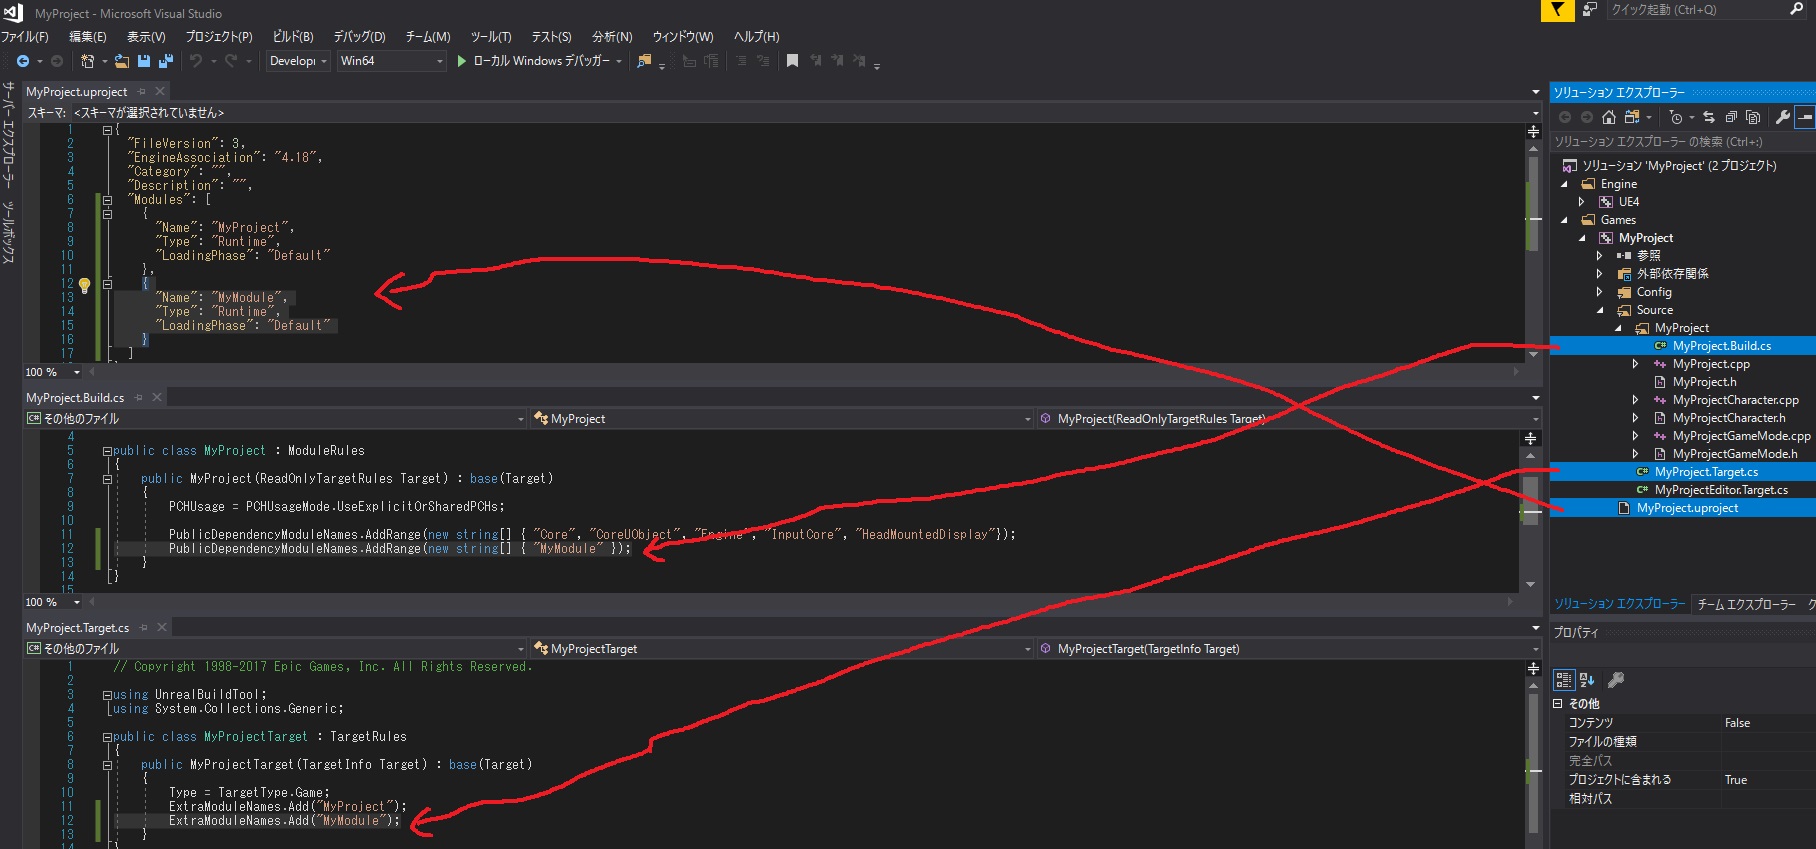Image resolution: width=1816 pixels, height=849 pixels.
Task: Toggle a bookmark with the toolbar icon
Action: tap(792, 61)
